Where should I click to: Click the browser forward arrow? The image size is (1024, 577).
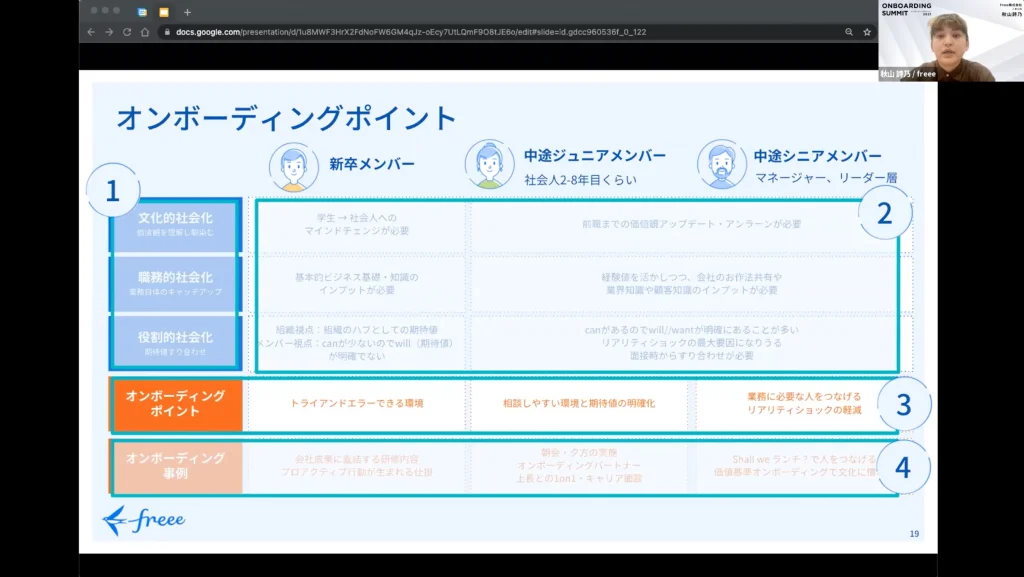[109, 32]
